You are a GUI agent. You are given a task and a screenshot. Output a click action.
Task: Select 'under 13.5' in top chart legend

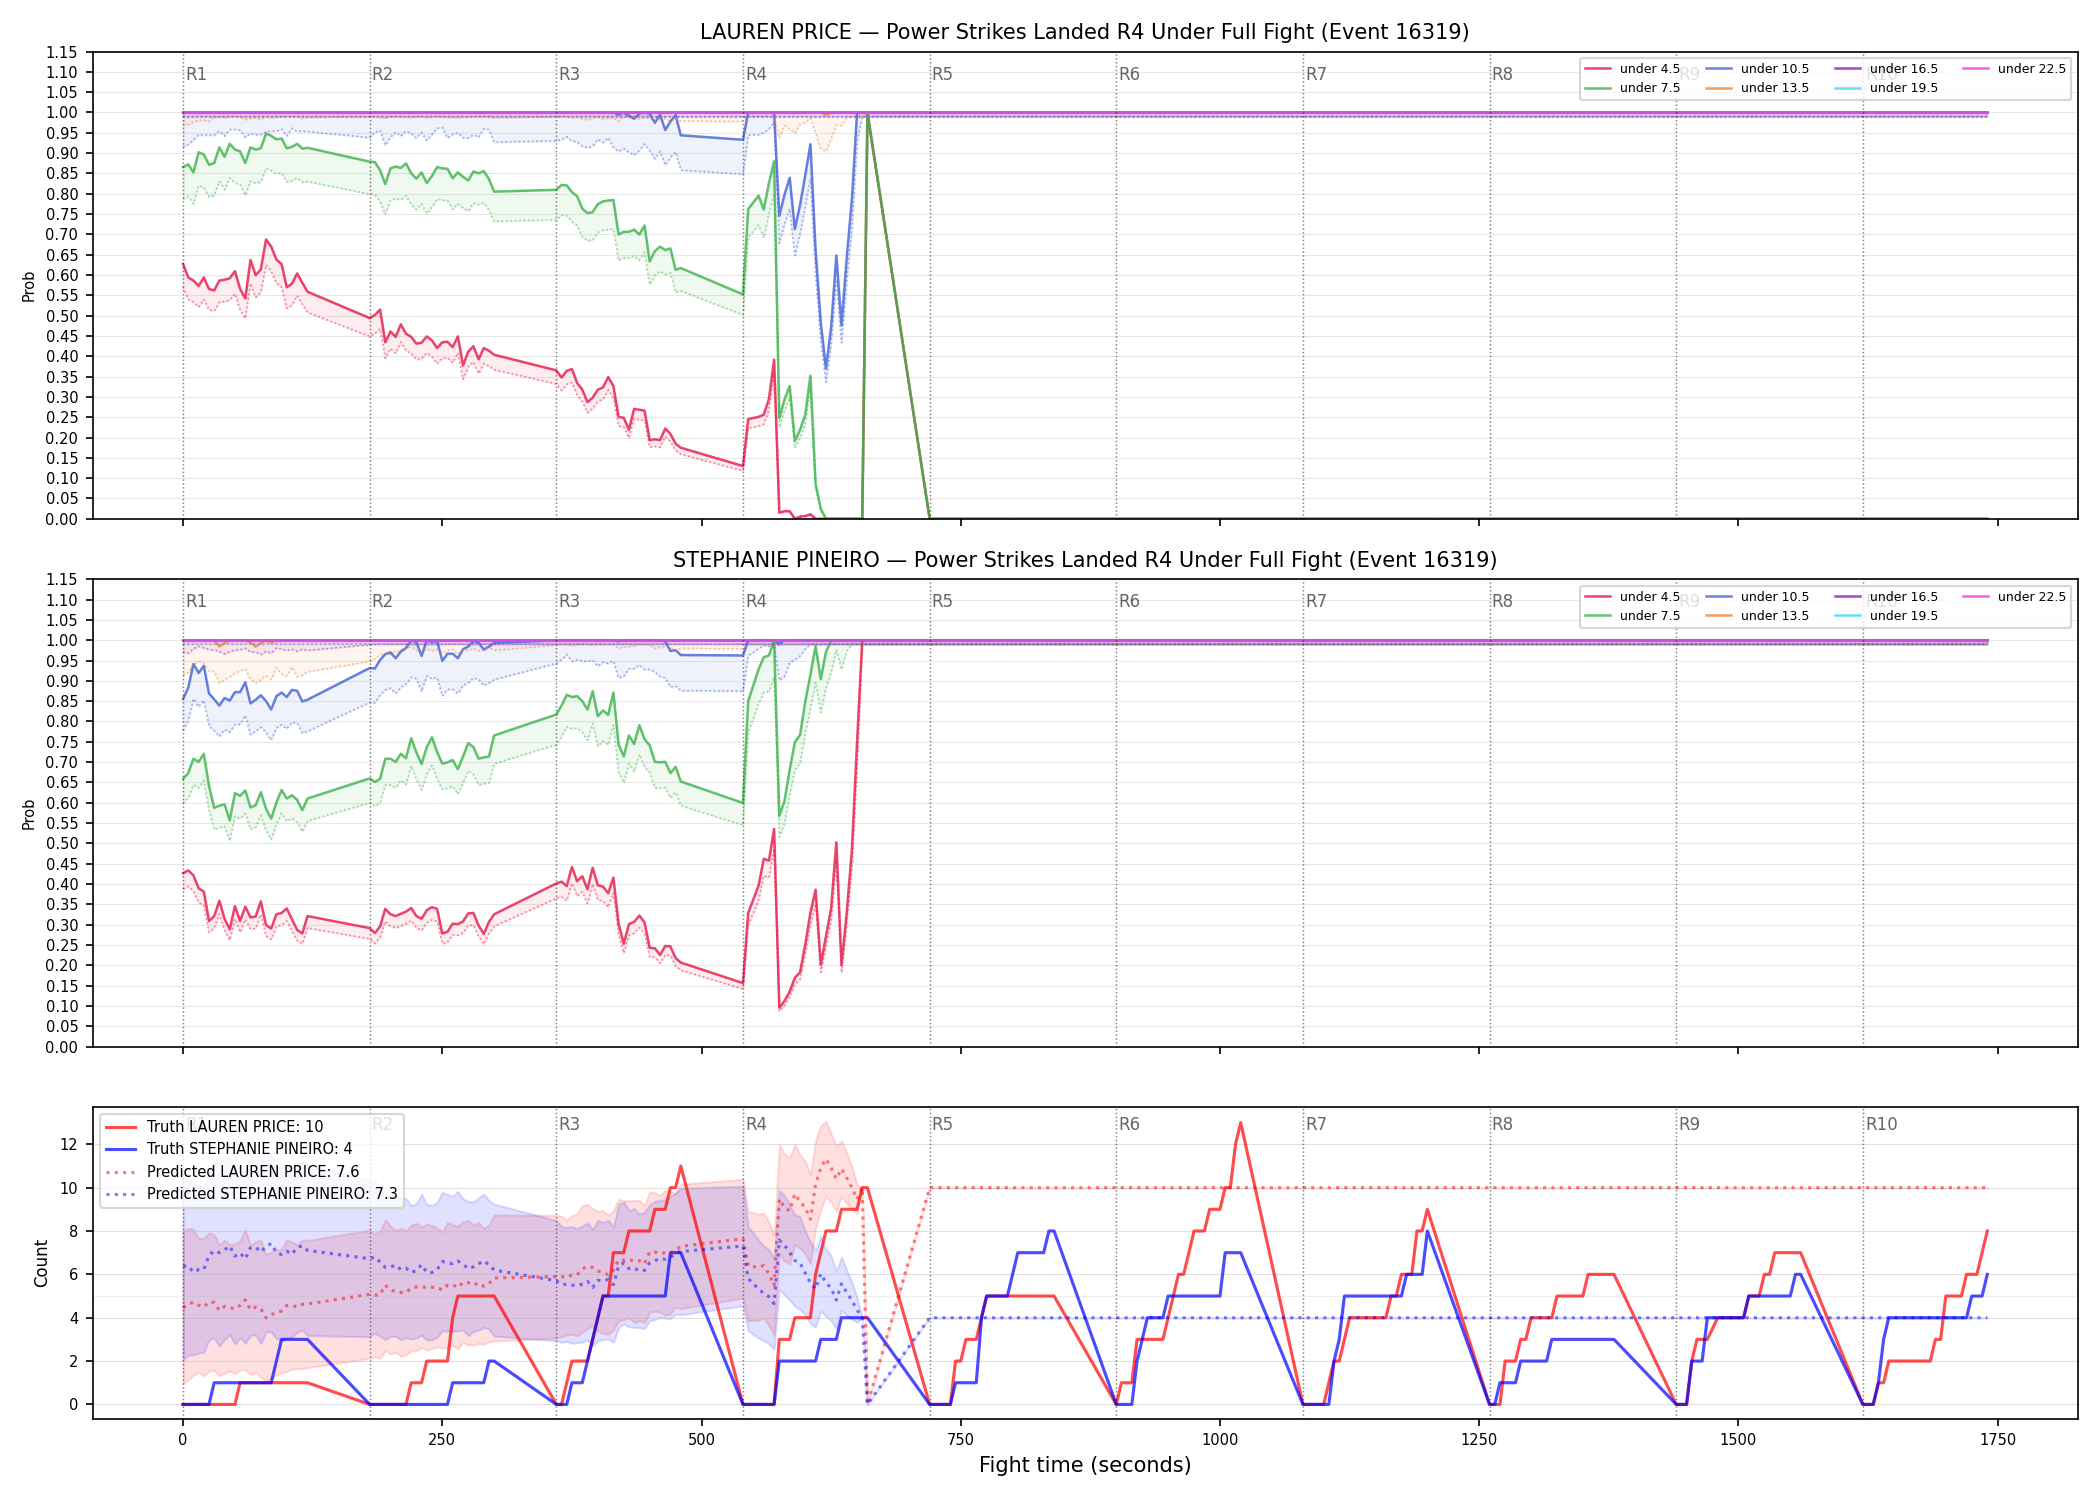point(1757,88)
